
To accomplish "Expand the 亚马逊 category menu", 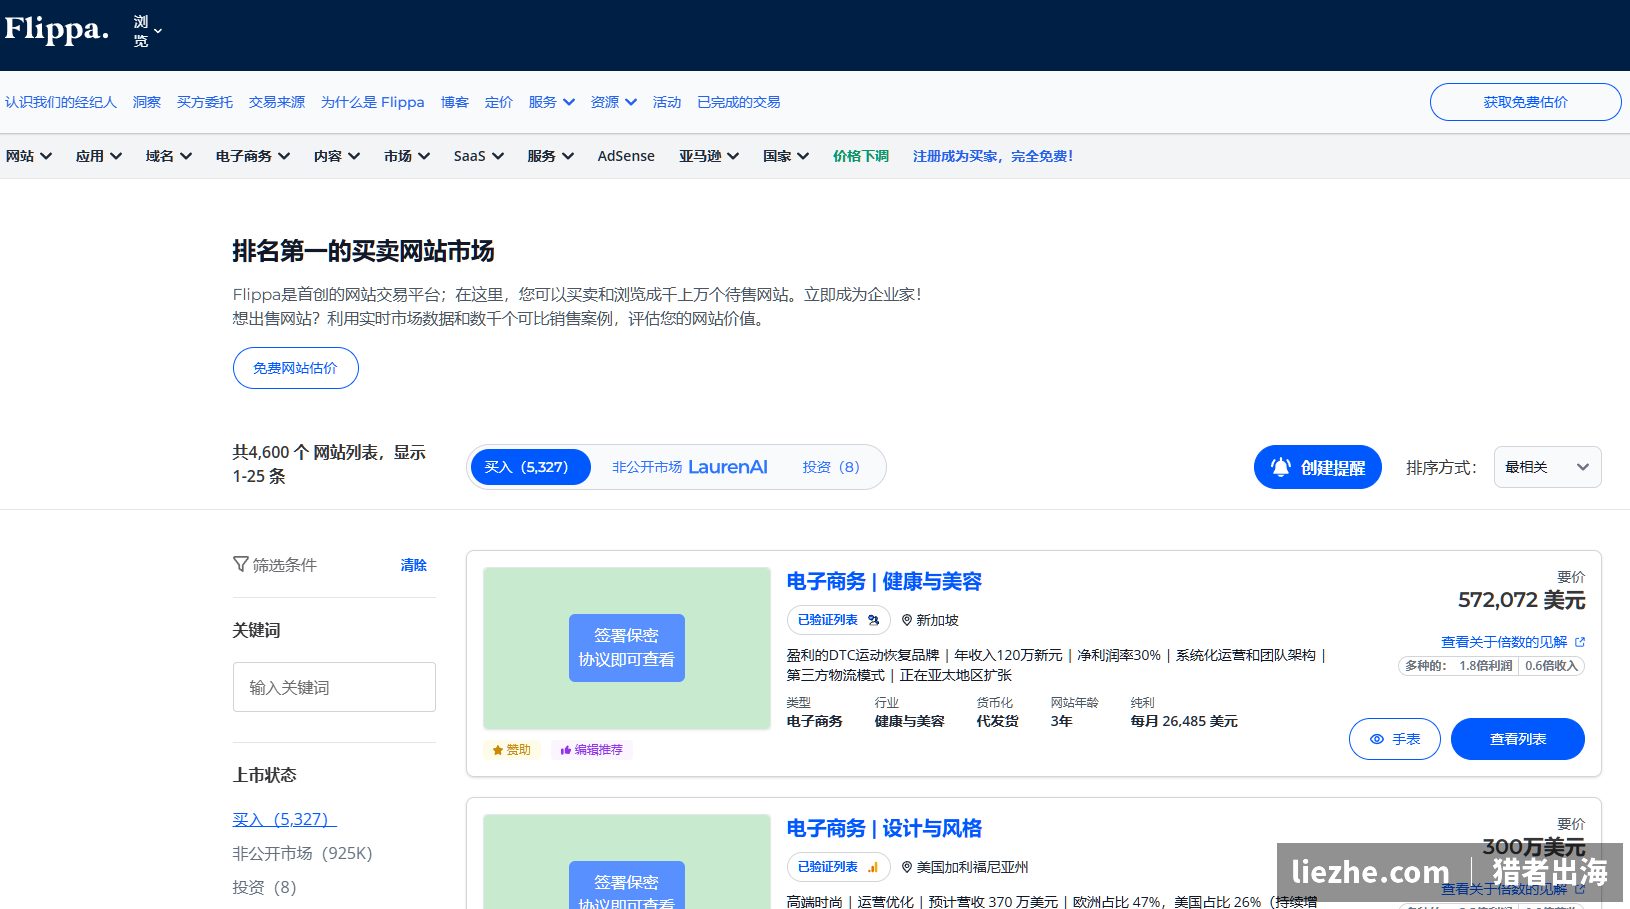I will (x=709, y=156).
